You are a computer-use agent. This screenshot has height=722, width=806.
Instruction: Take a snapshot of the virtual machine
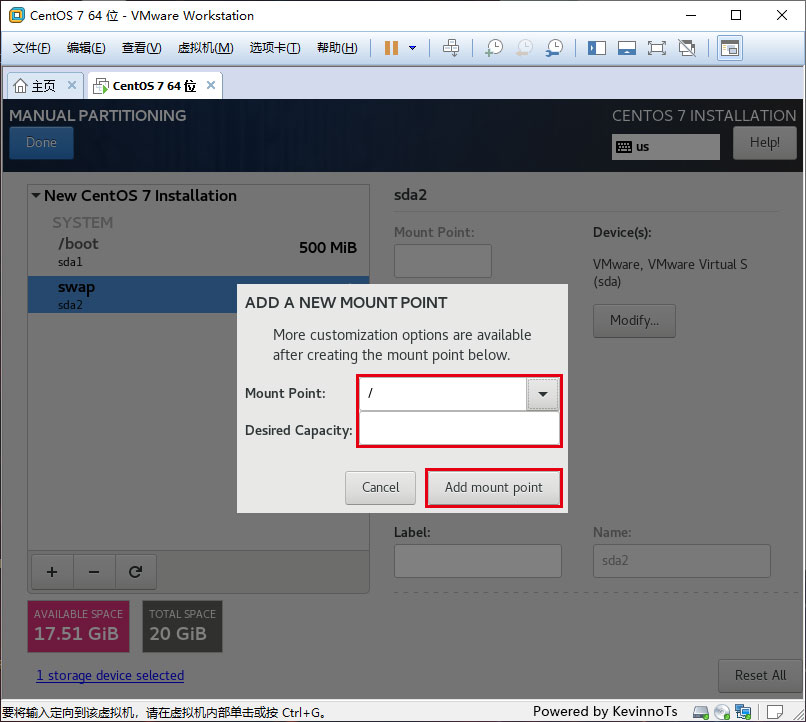coord(494,48)
